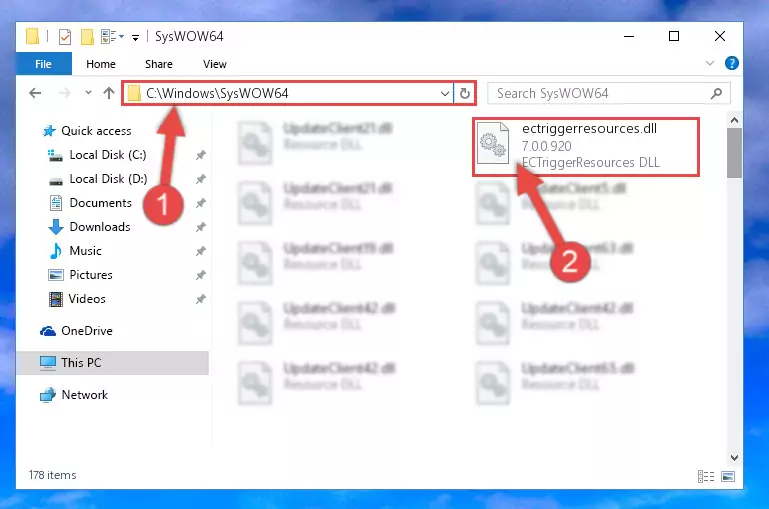Go back with the Back arrow
Image resolution: width=769 pixels, height=509 pixels.
[x=35, y=93]
